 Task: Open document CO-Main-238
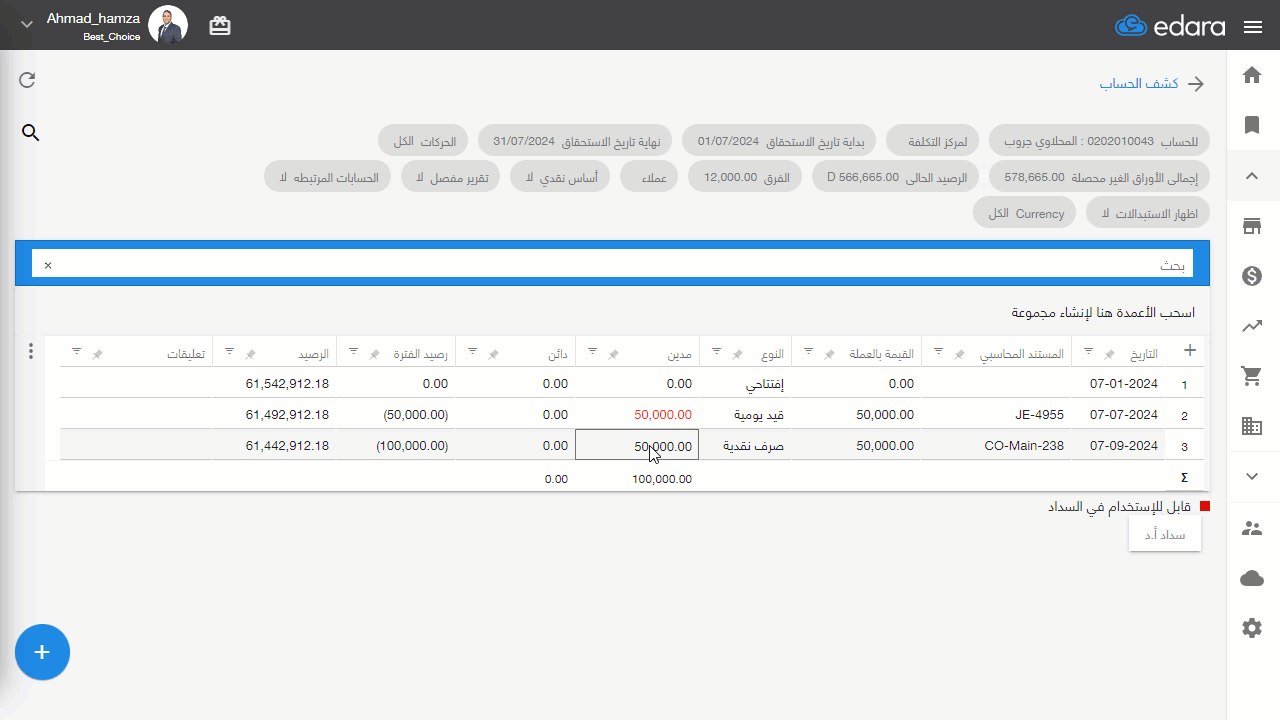tap(1024, 445)
